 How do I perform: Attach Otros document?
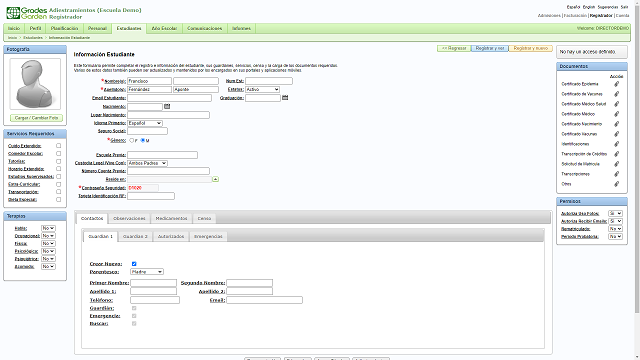pos(616,184)
